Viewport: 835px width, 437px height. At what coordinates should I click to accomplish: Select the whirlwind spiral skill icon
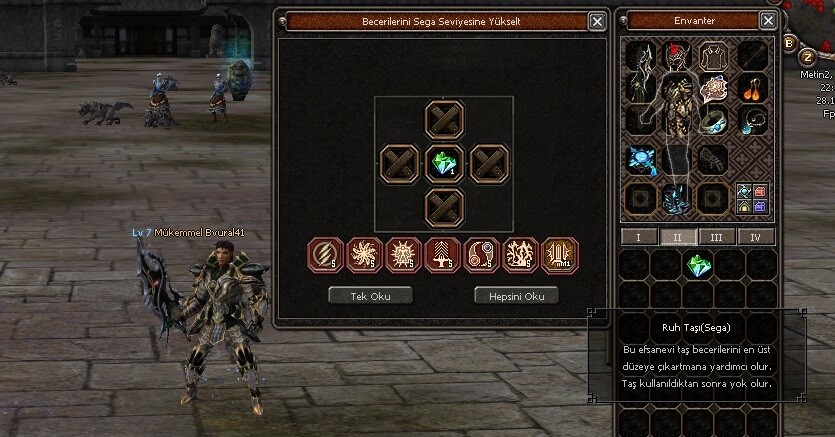tap(364, 255)
